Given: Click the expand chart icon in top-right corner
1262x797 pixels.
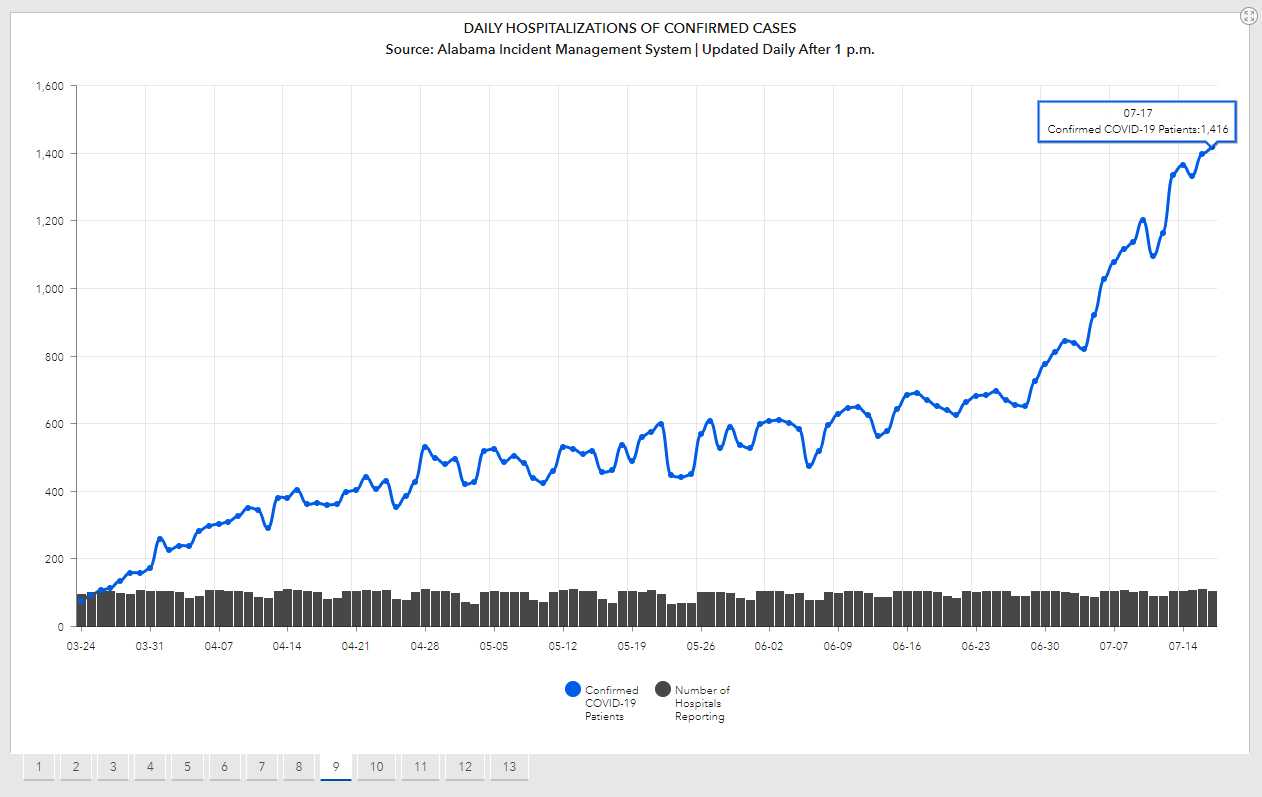Looking at the screenshot, I should [1248, 15].
